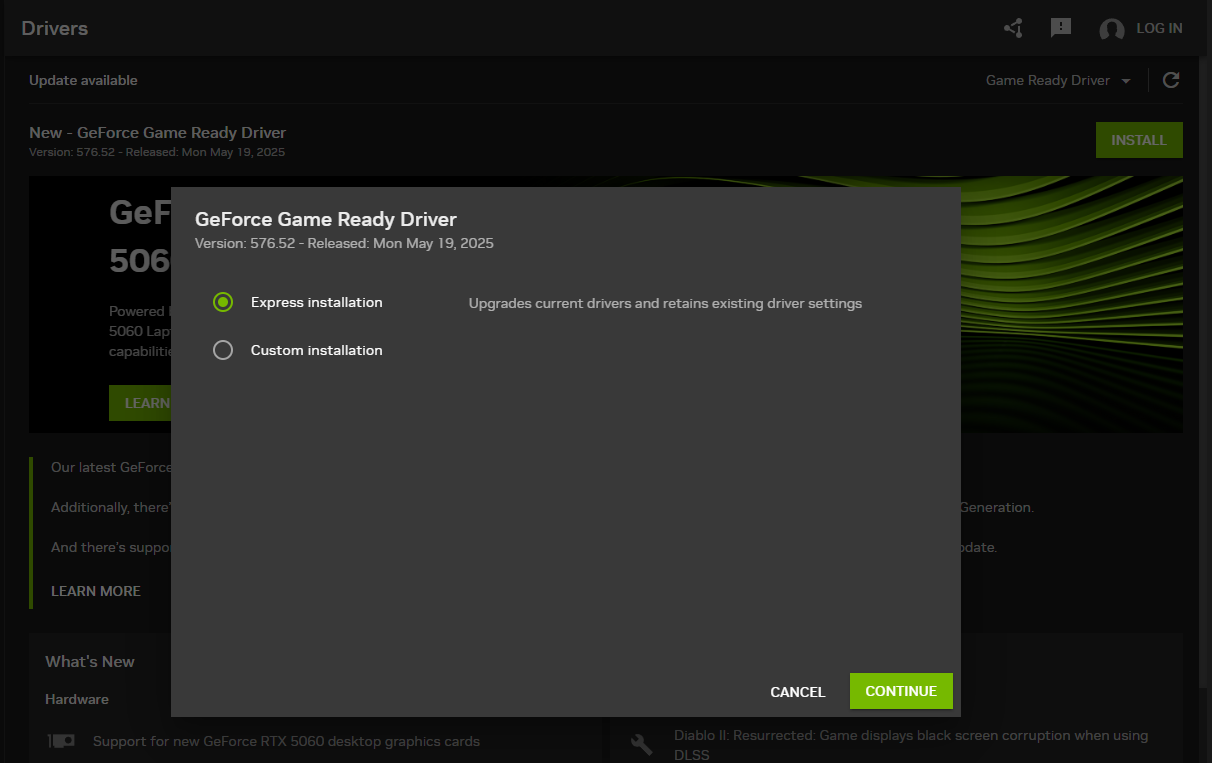Viewport: 1212px width, 763px height.
Task: Click "Support for new GeForce RTX 5060" text
Action: point(286,742)
